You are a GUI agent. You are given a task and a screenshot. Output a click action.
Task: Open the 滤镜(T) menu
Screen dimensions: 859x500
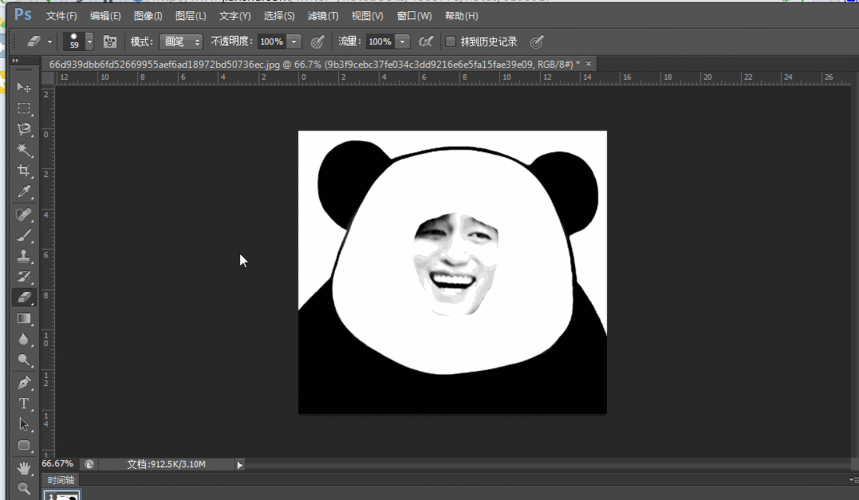click(322, 16)
